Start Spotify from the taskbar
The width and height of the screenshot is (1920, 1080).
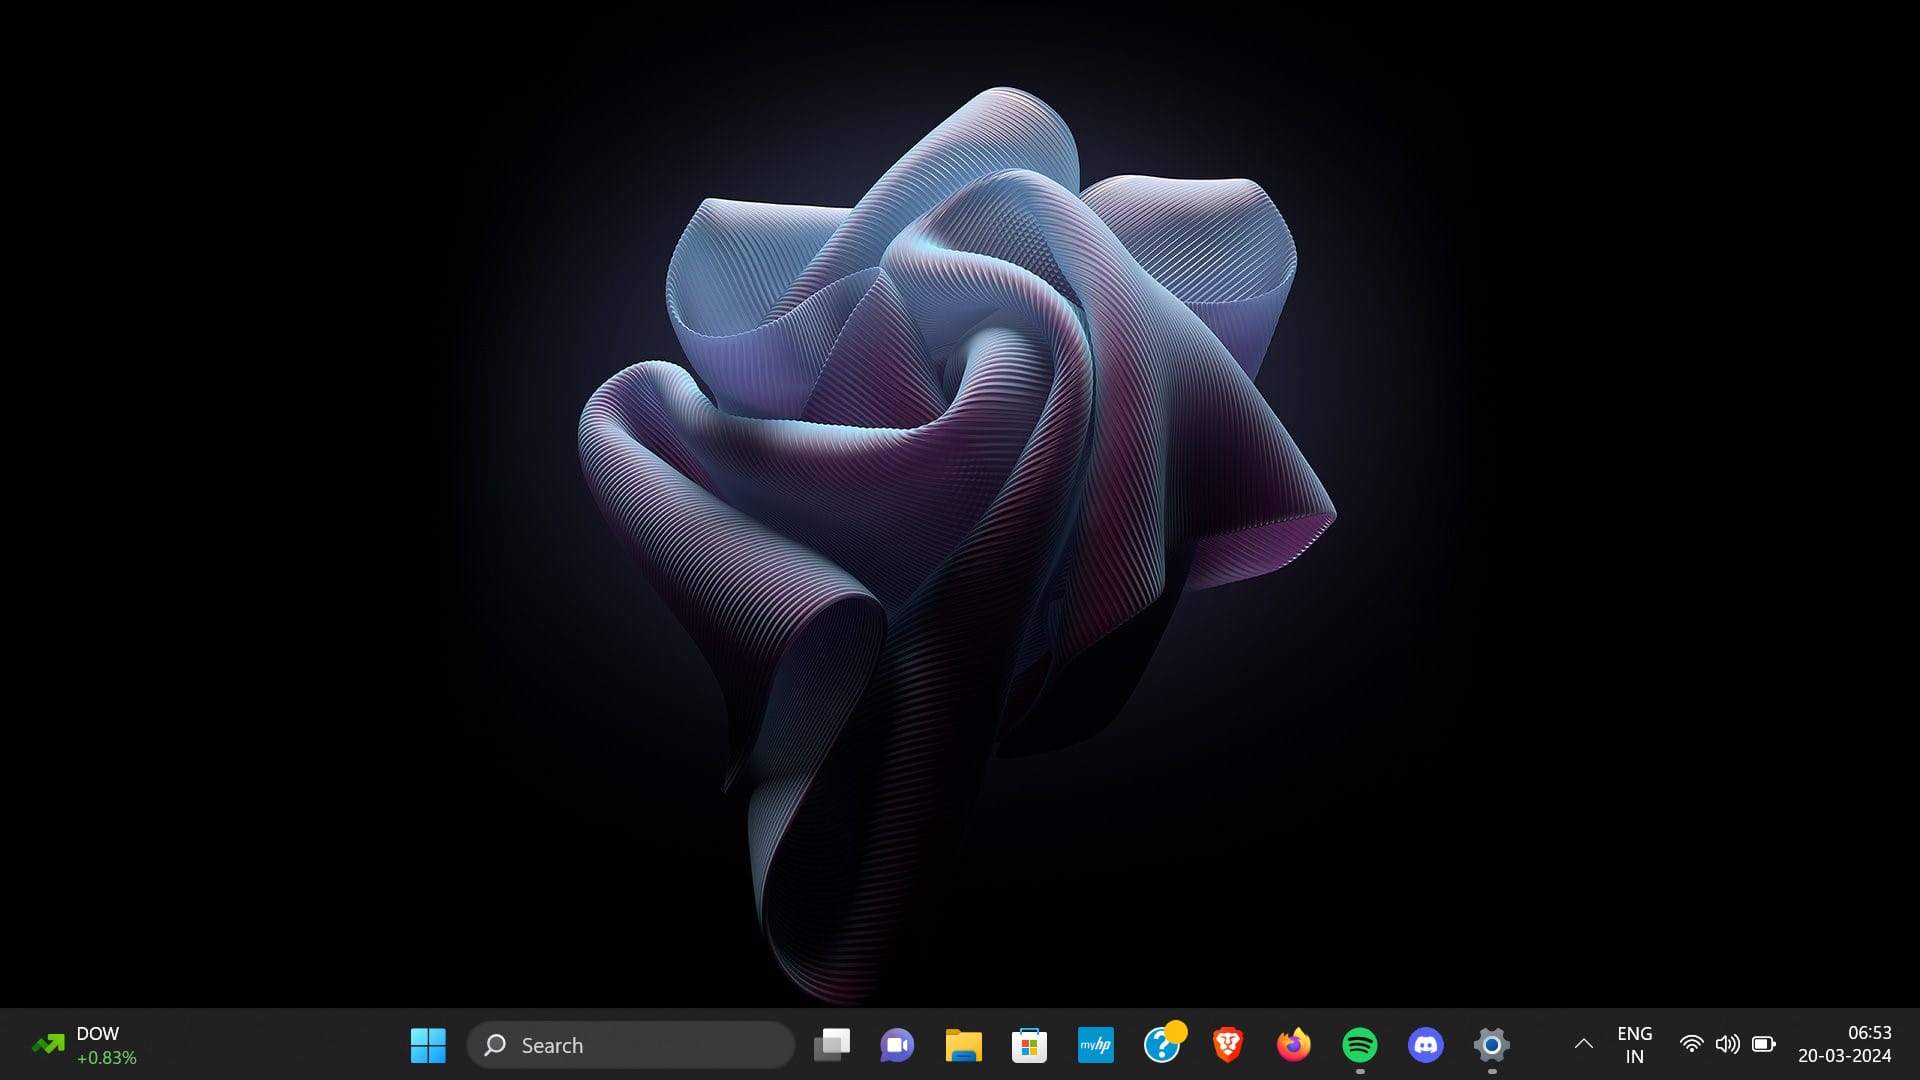(1360, 1044)
